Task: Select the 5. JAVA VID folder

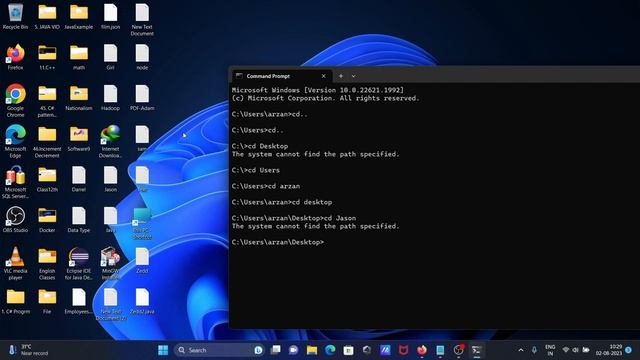Action: (47, 16)
